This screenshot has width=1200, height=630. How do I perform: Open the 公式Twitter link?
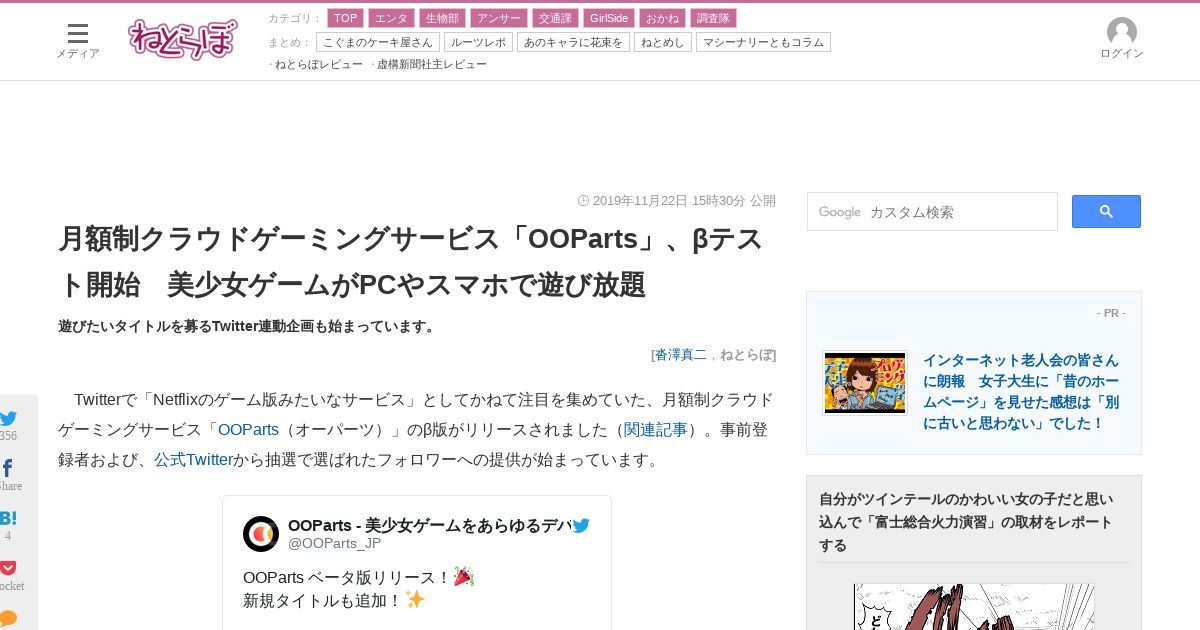click(193, 460)
